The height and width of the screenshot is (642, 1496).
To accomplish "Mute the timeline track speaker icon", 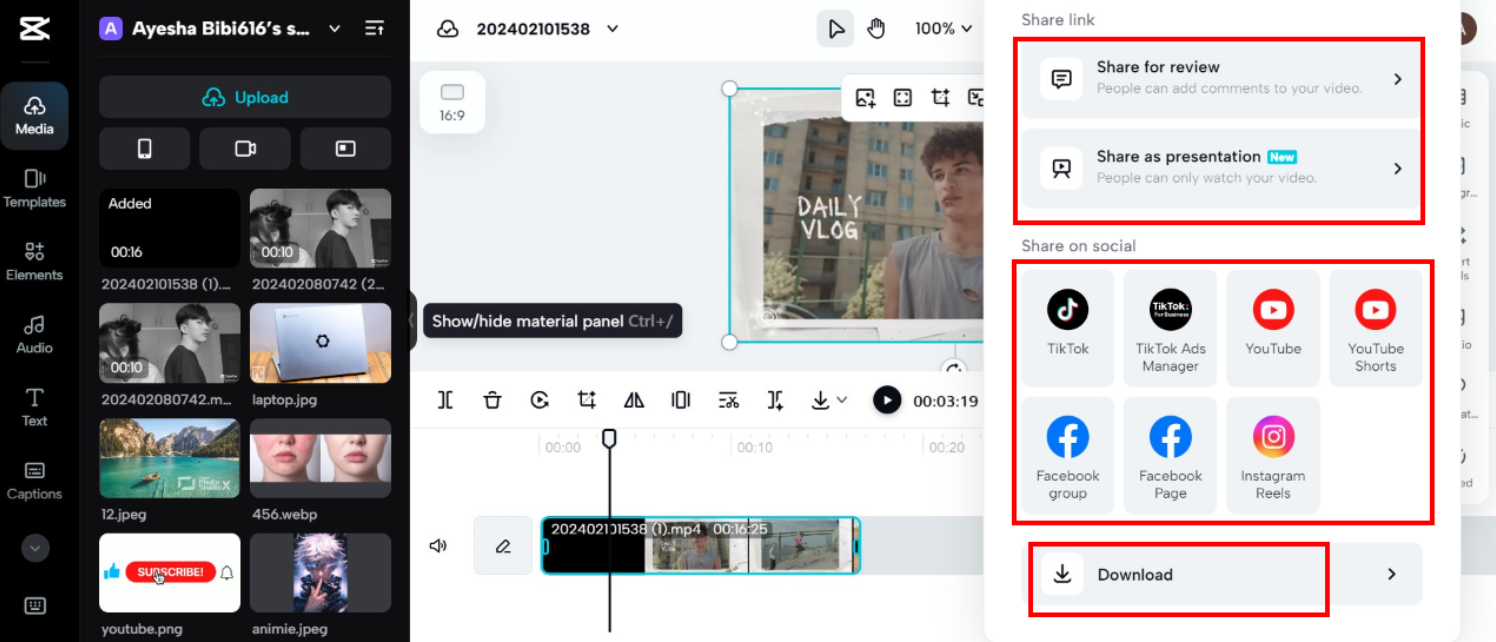I will point(438,546).
